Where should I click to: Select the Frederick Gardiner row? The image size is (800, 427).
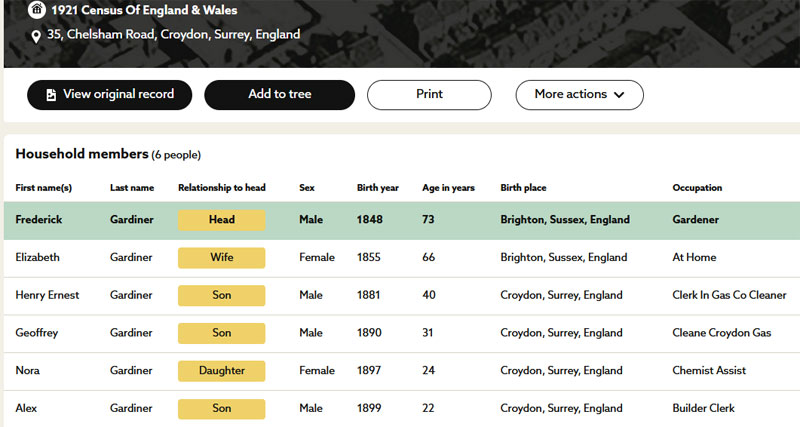pyautogui.click(x=38, y=220)
